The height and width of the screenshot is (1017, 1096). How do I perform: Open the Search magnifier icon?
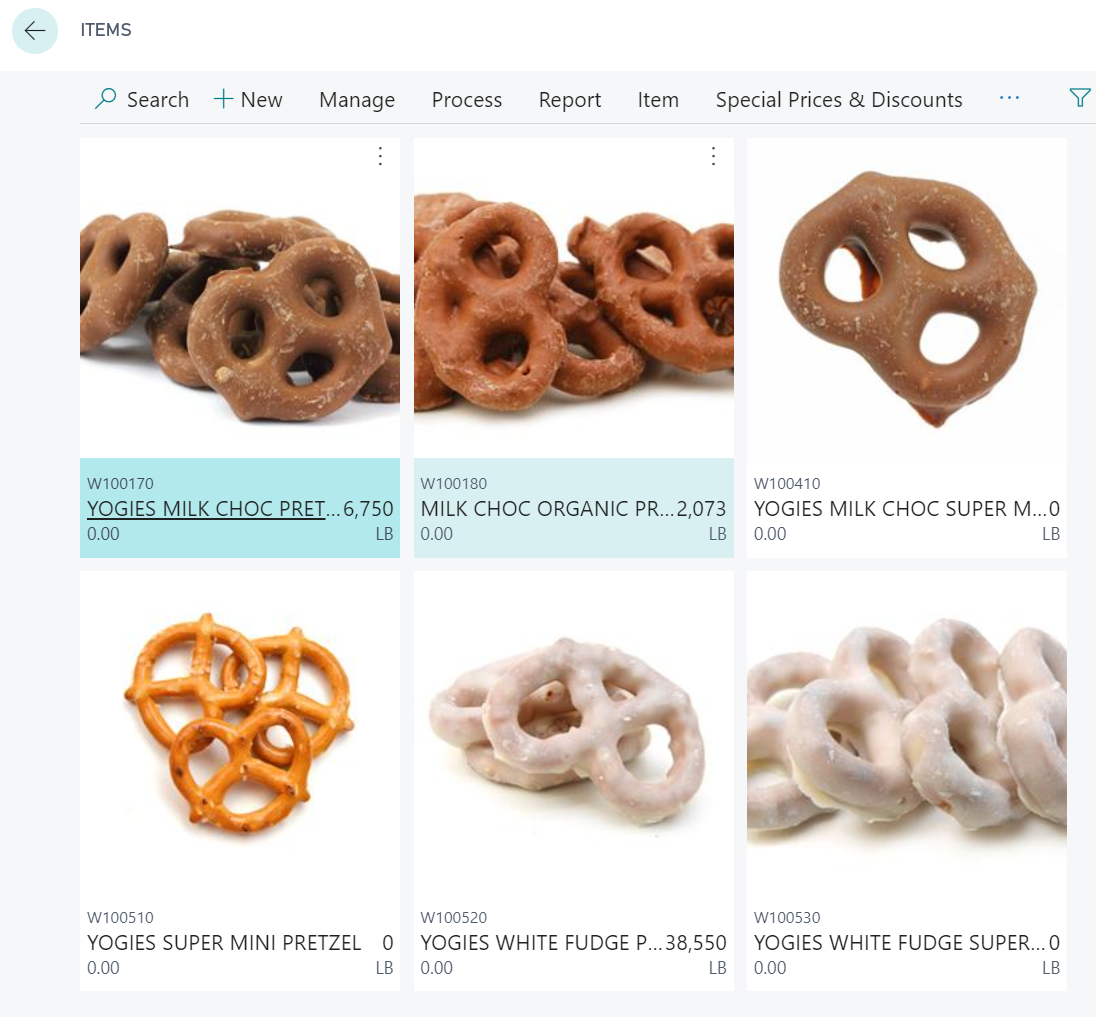(106, 99)
